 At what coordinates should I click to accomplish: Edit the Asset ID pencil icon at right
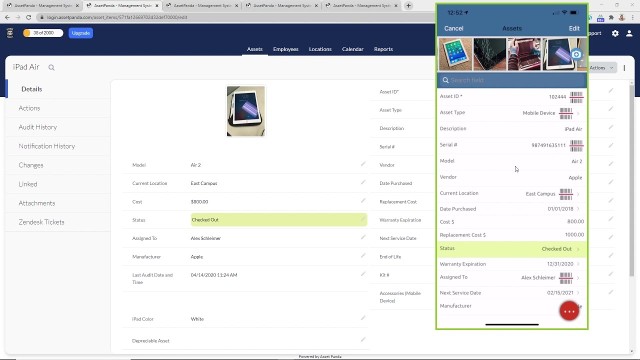point(611,91)
